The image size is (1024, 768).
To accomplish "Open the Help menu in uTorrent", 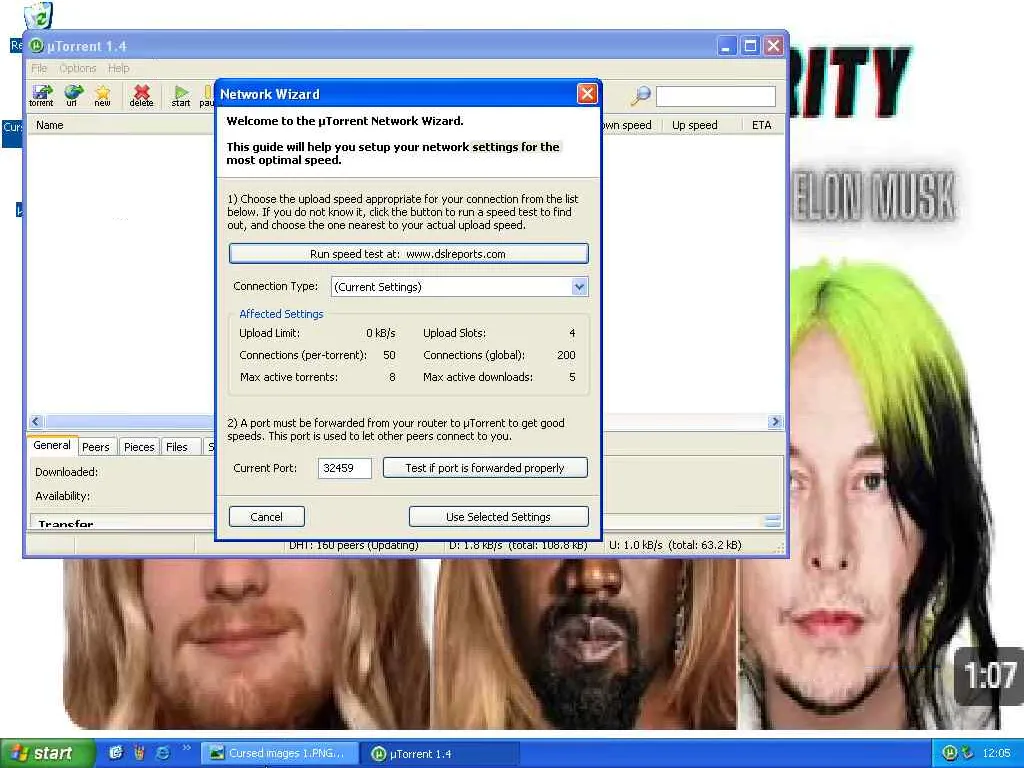I will tap(118, 68).
